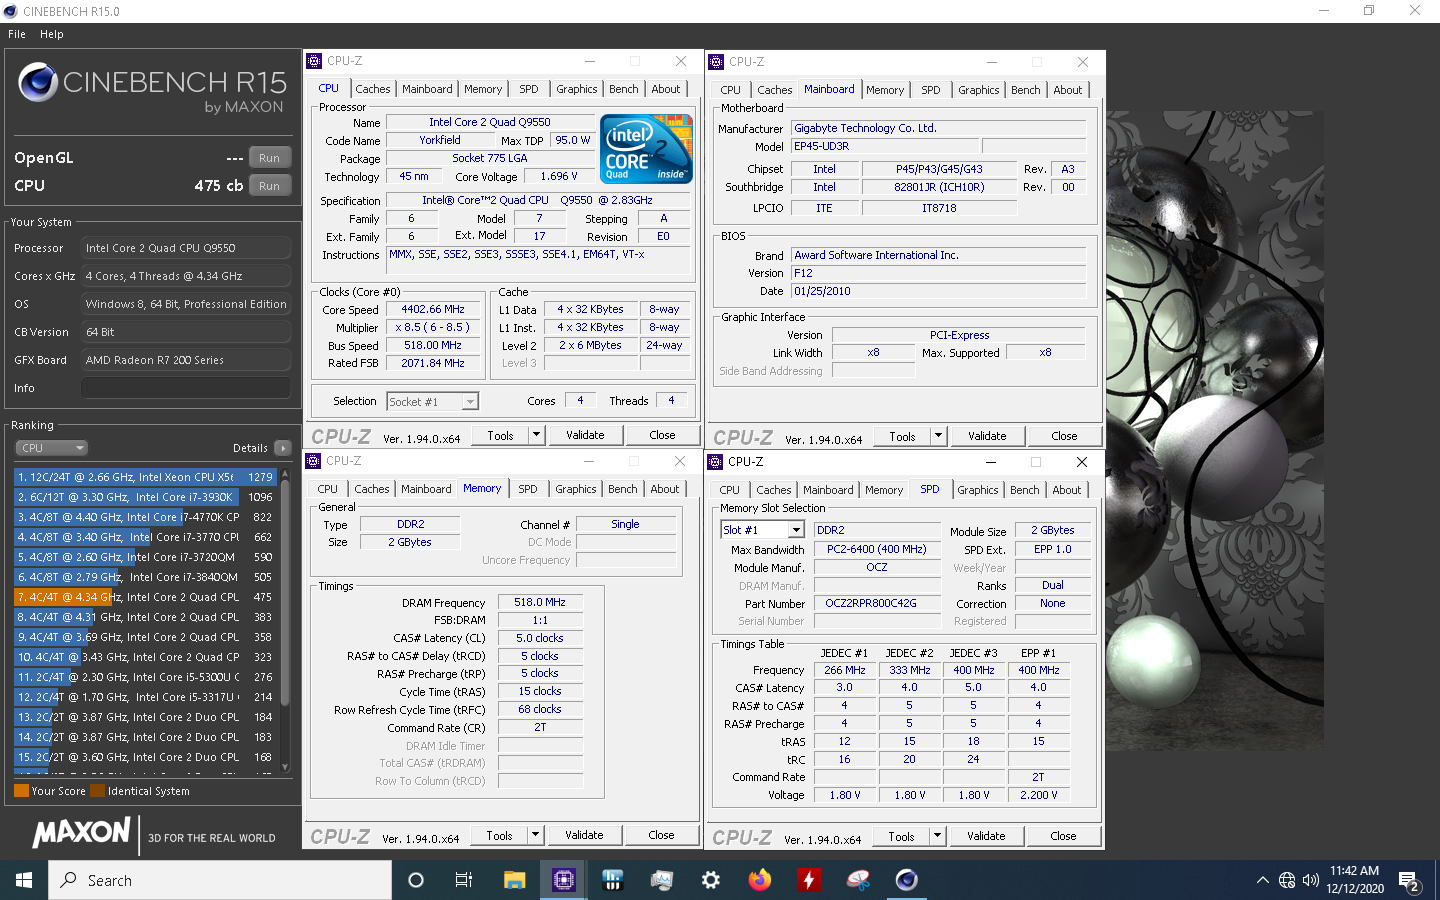Select highlighted ranking entry 4.34 GHz 475
Viewport: 1440px width, 900px height.
tap(146, 597)
